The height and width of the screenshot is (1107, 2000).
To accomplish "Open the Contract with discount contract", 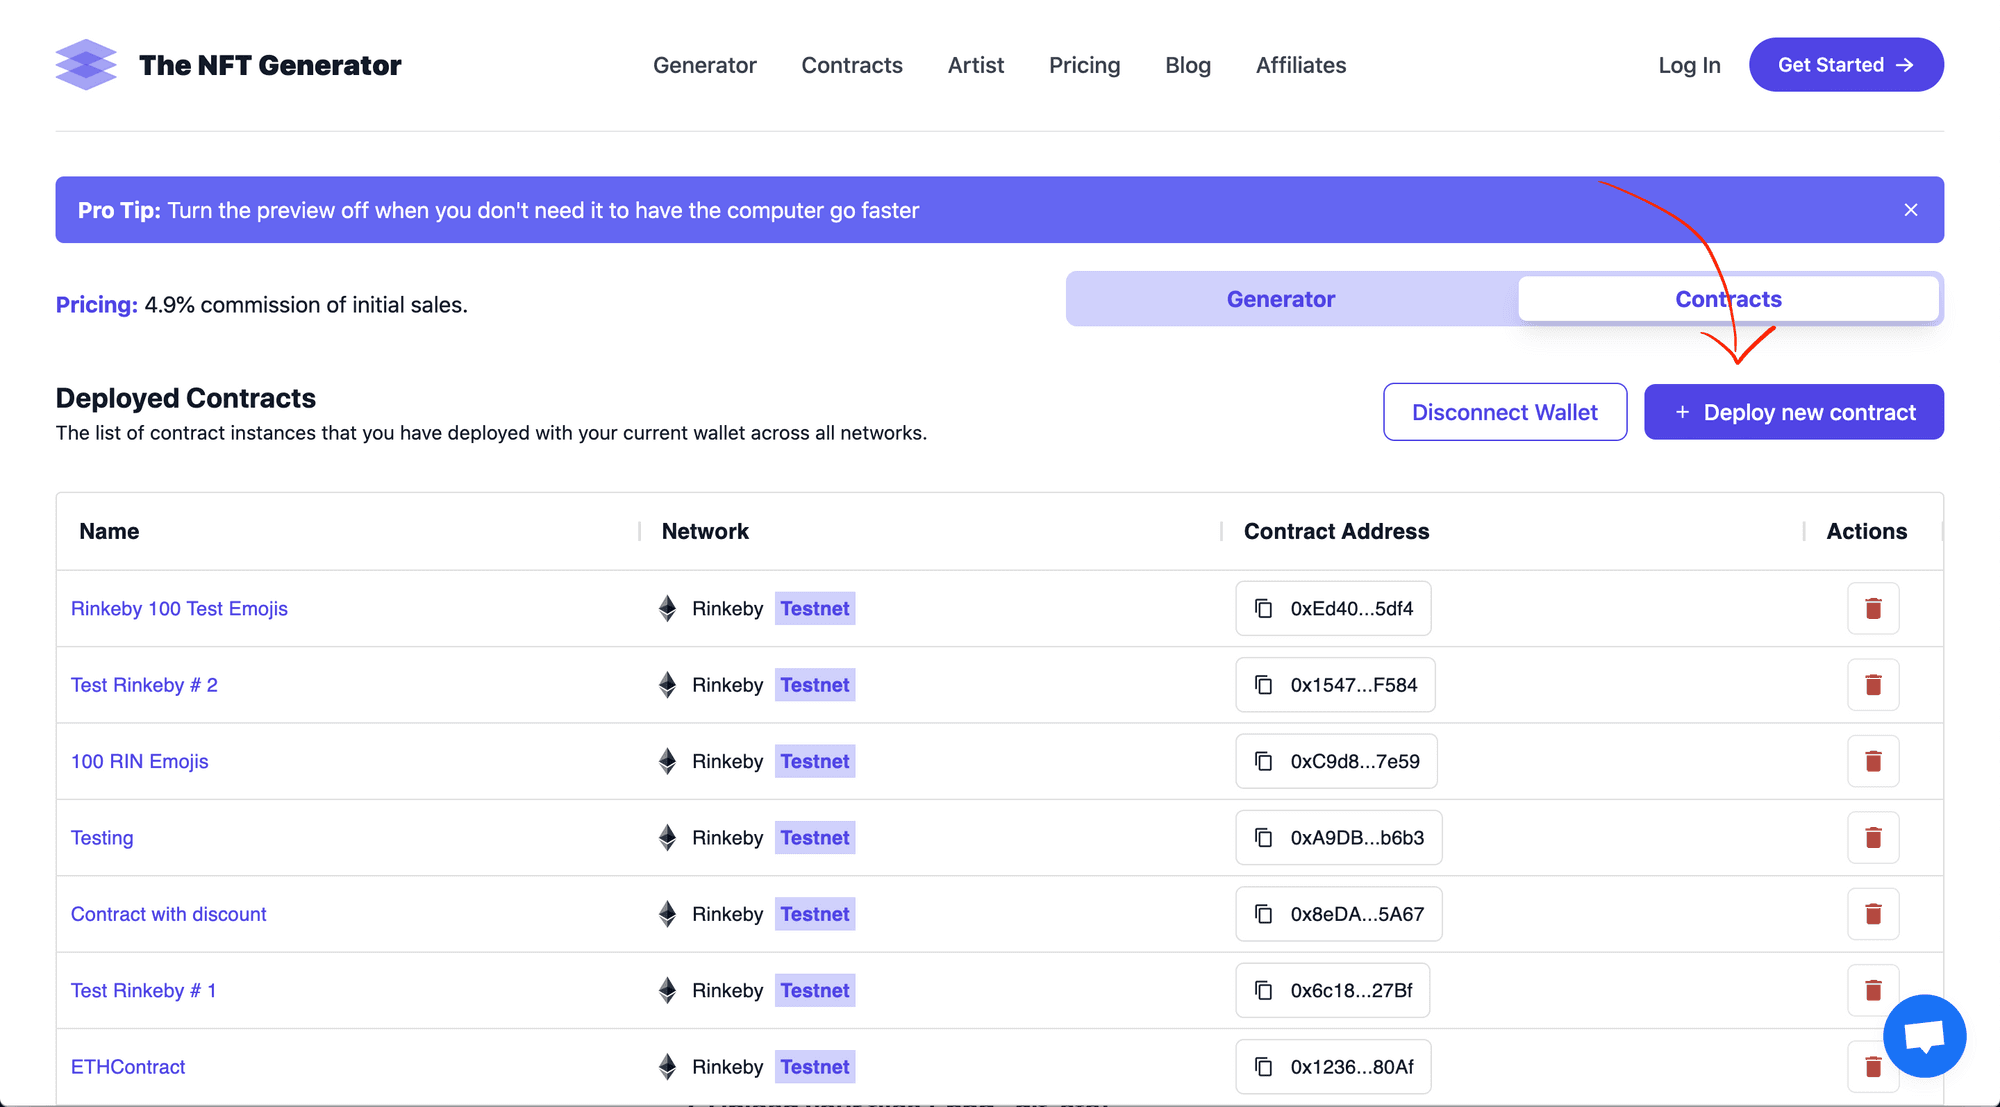I will [x=168, y=913].
